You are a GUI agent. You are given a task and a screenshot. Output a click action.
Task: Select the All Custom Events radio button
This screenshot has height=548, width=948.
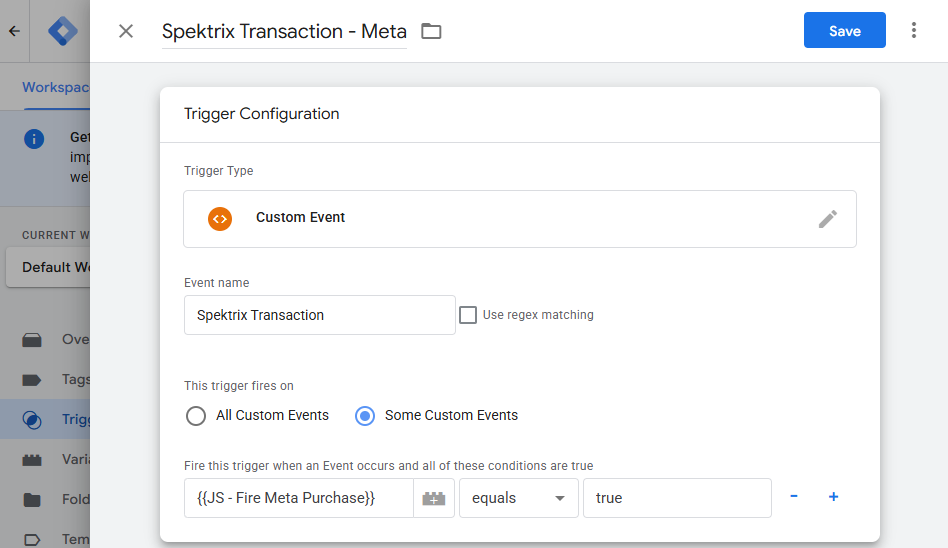point(196,415)
